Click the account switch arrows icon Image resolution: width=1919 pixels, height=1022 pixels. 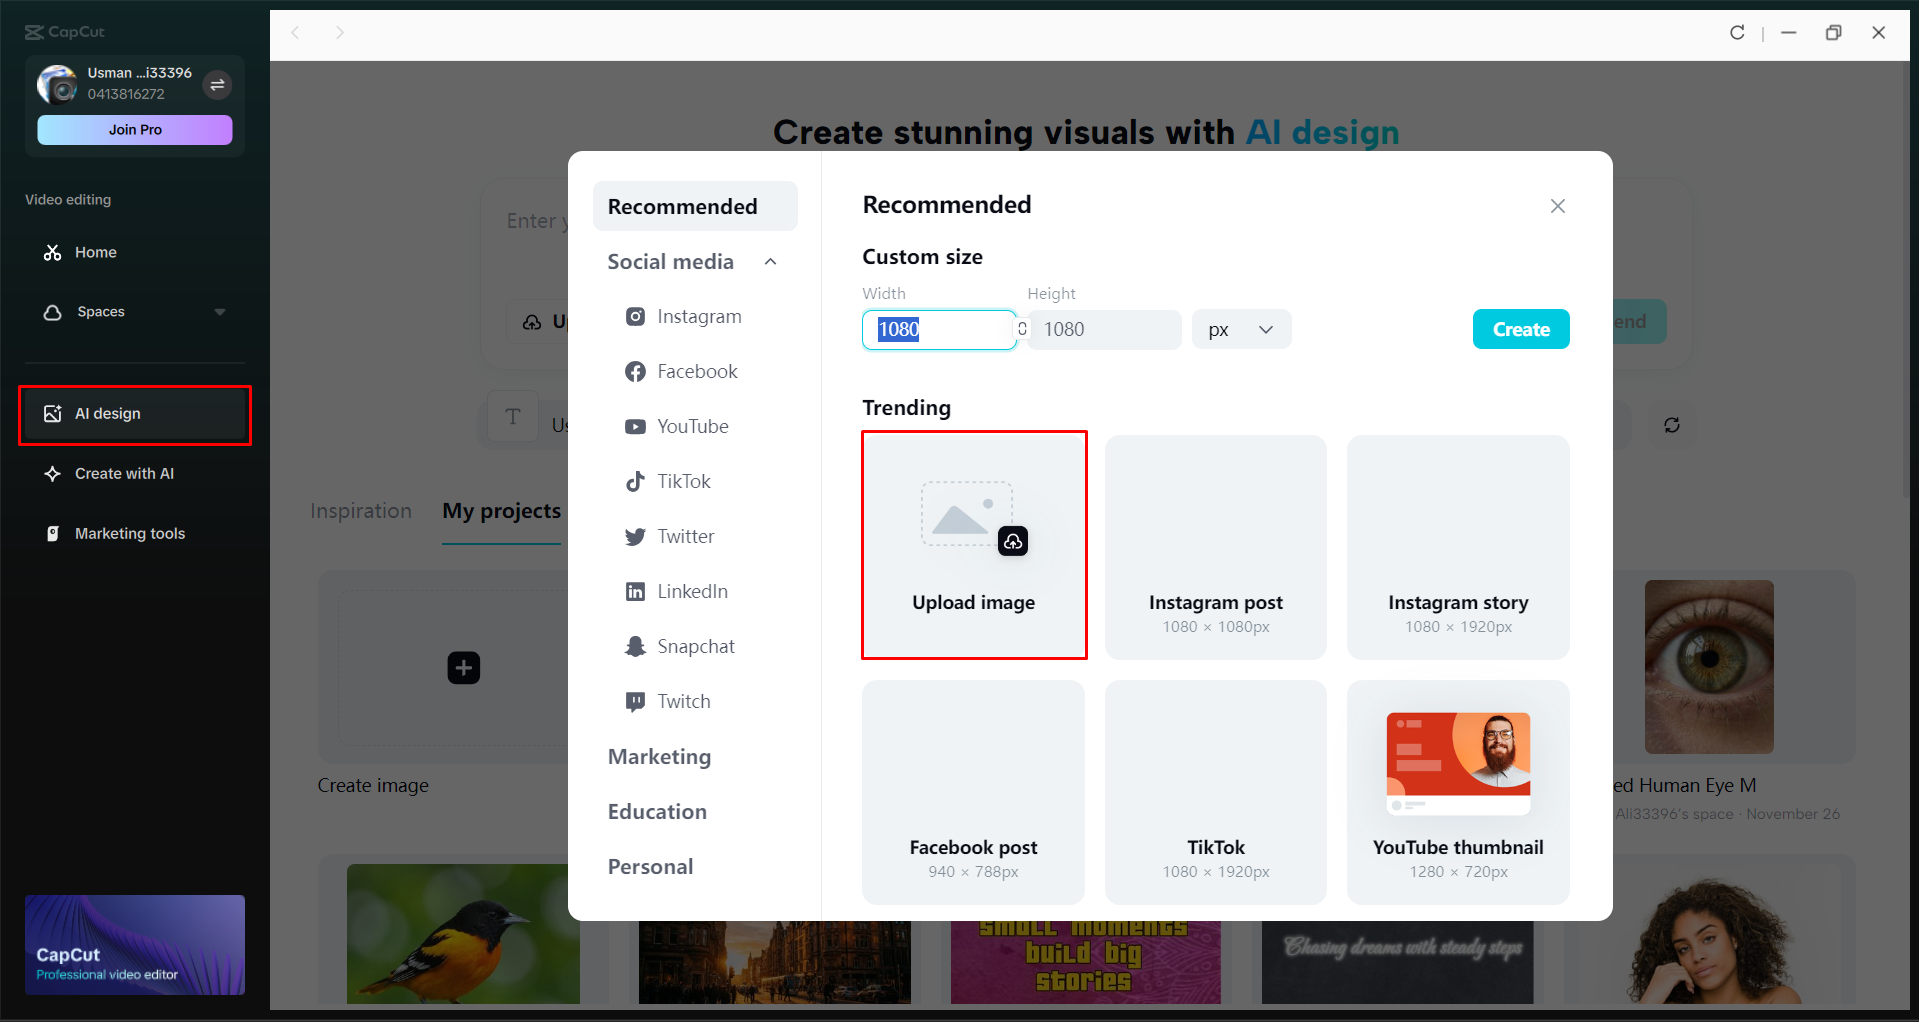217,85
